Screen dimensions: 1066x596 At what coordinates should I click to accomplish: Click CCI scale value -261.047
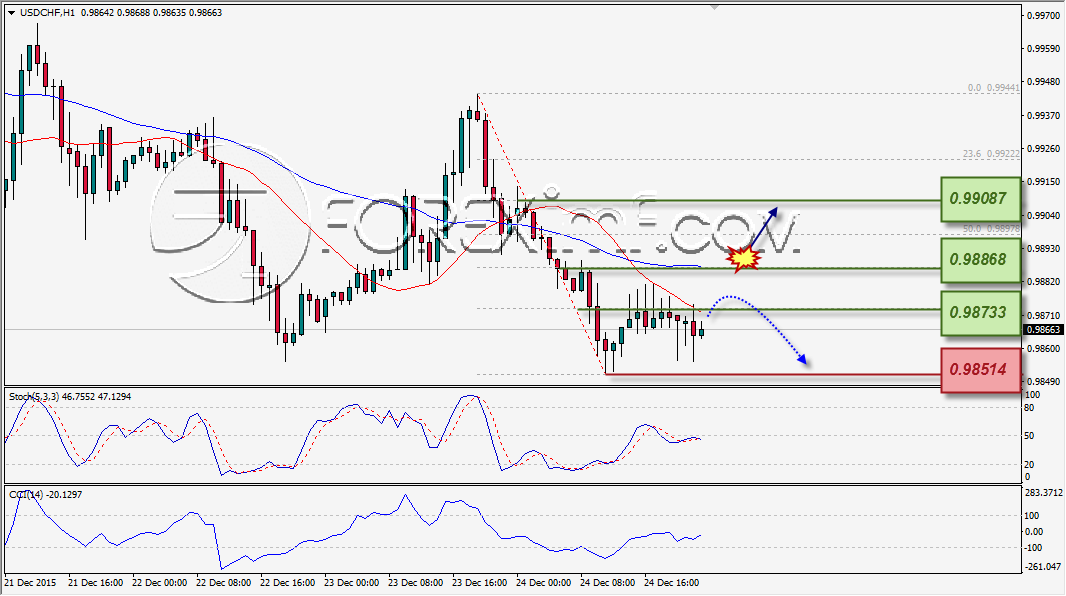click(1043, 567)
